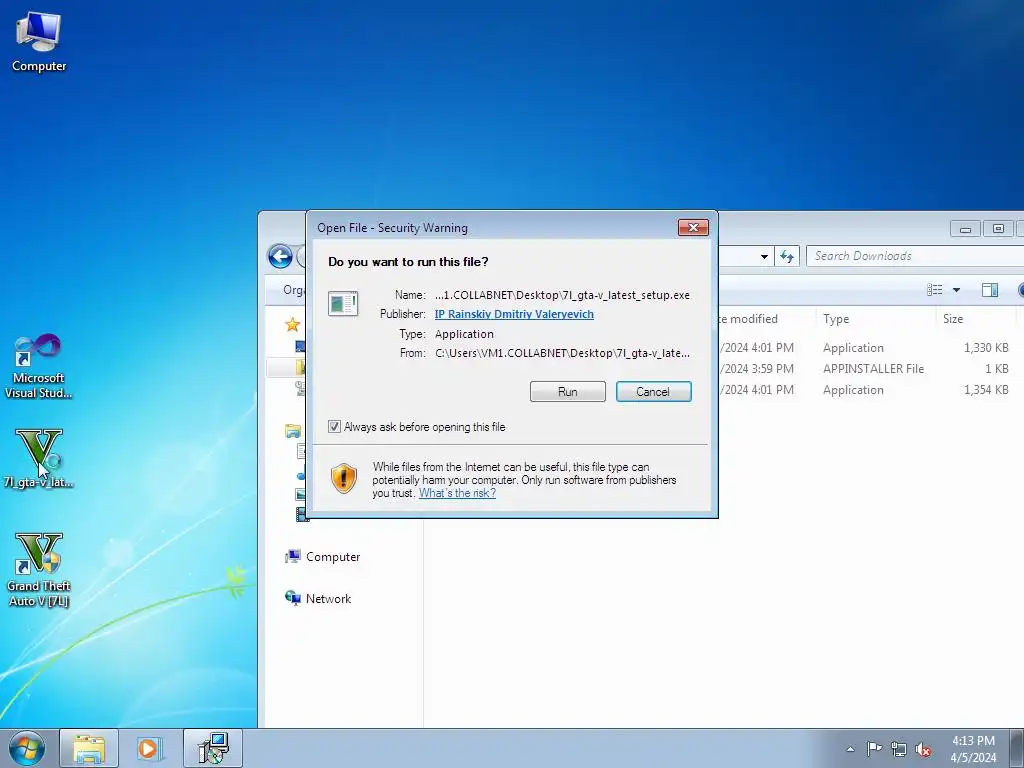1024x768 pixels.
Task: Uncheck Always ask before opening this file
Action: pyautogui.click(x=334, y=427)
